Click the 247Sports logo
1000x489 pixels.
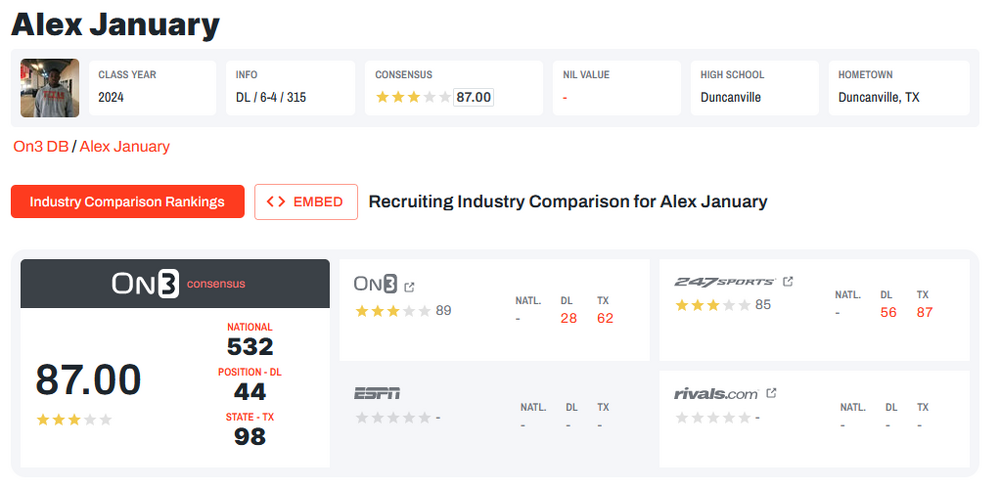pos(724,282)
